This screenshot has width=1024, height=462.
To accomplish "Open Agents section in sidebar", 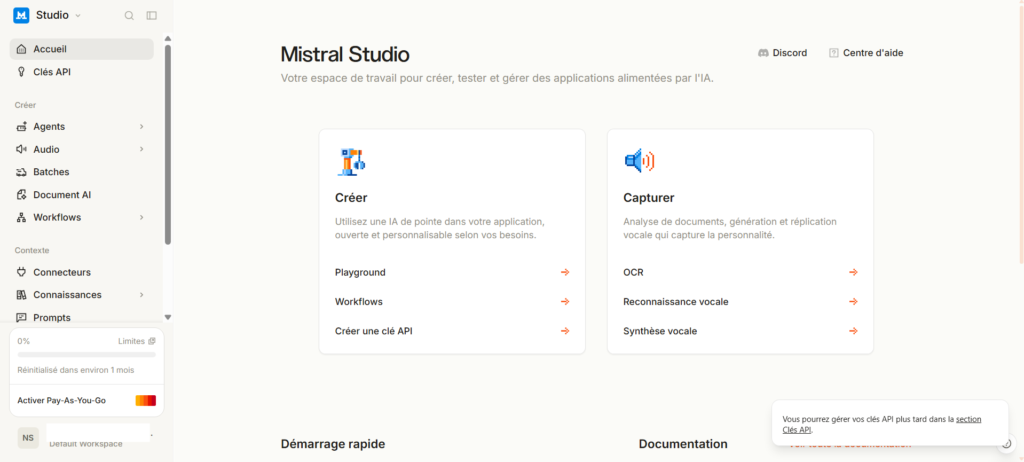I will pos(82,126).
